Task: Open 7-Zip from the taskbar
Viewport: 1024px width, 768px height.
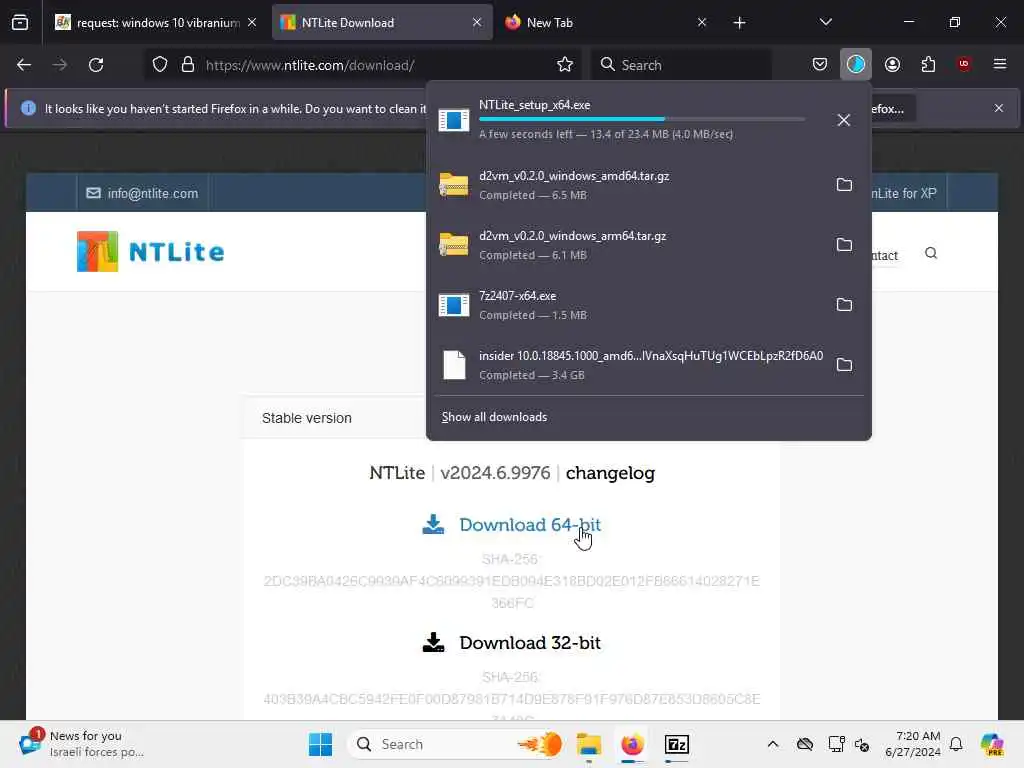Action: (677, 744)
